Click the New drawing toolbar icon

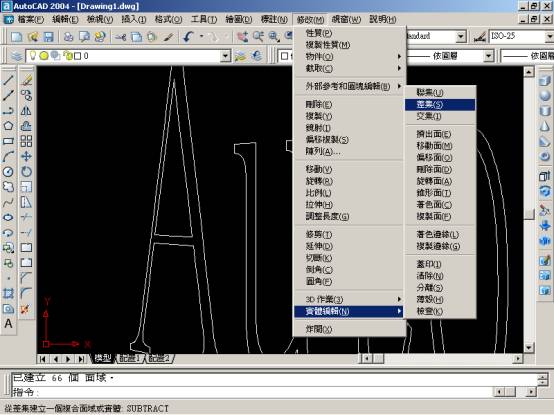pos(16,37)
